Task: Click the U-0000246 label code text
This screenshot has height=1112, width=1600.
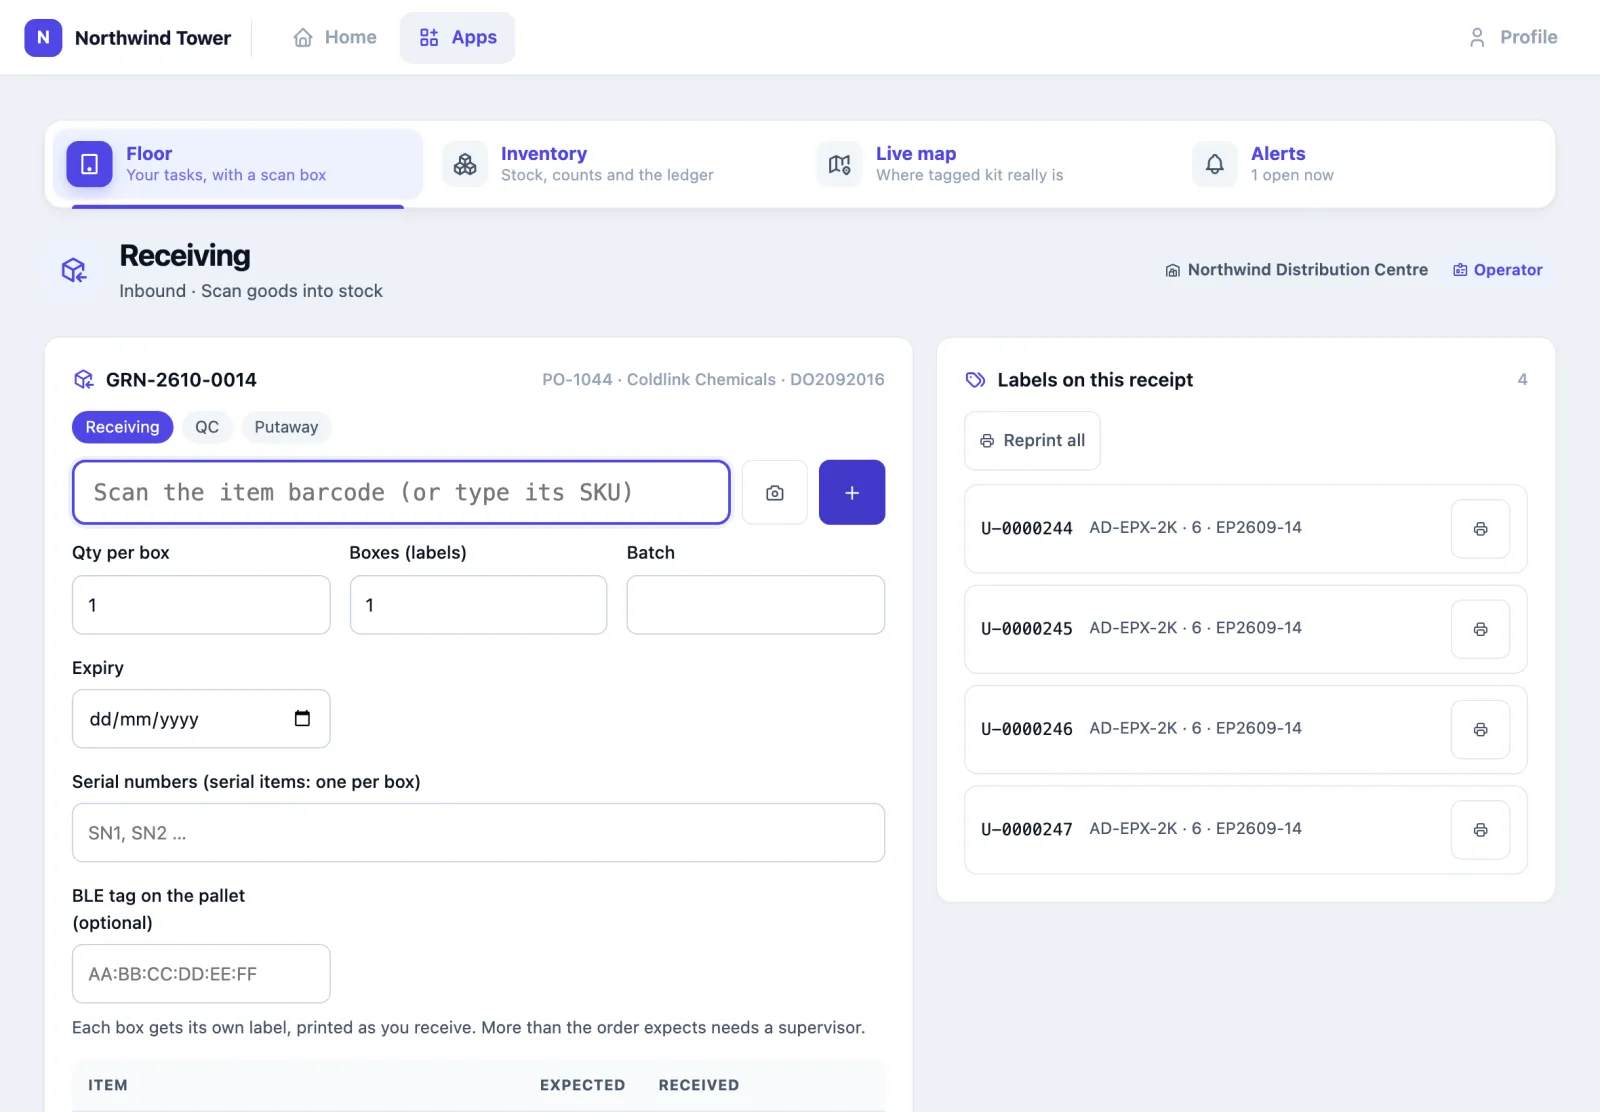Action: (x=1026, y=729)
